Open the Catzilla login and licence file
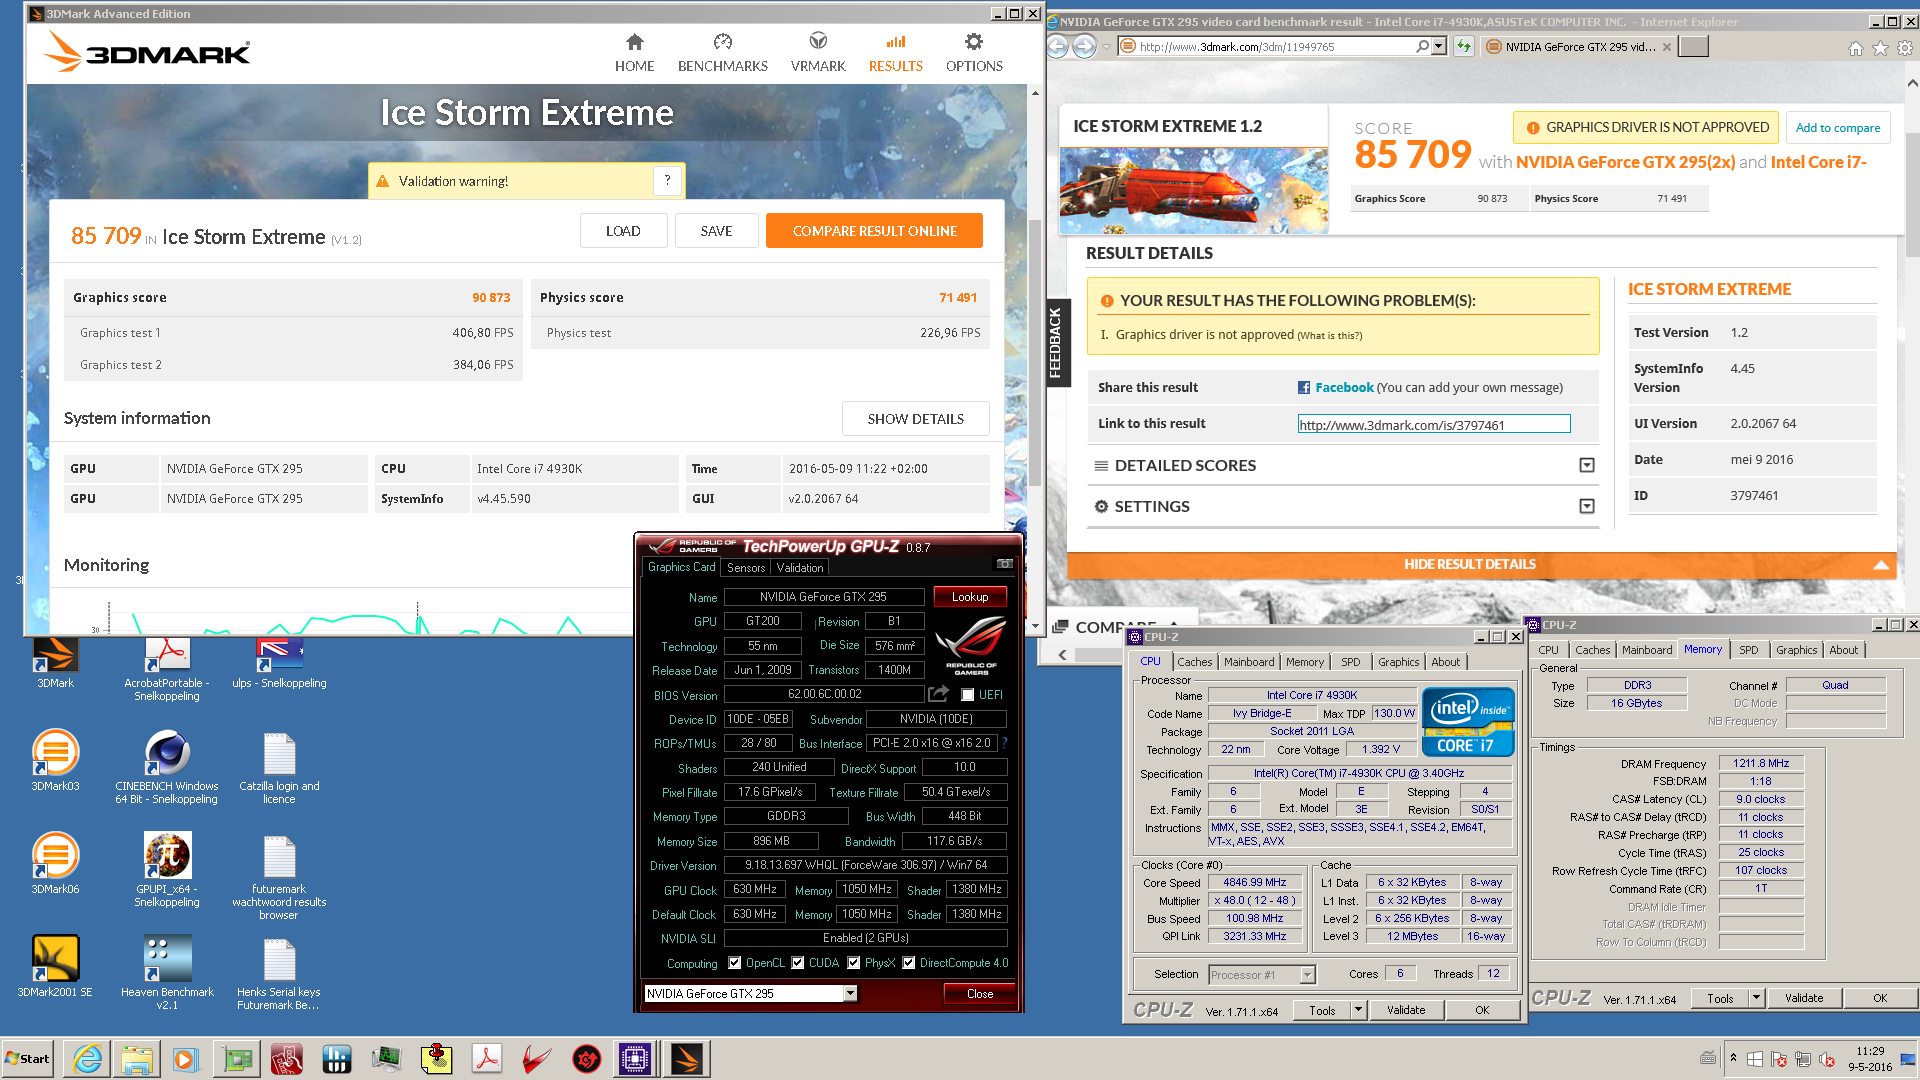This screenshot has height=1080, width=1920. (x=279, y=767)
